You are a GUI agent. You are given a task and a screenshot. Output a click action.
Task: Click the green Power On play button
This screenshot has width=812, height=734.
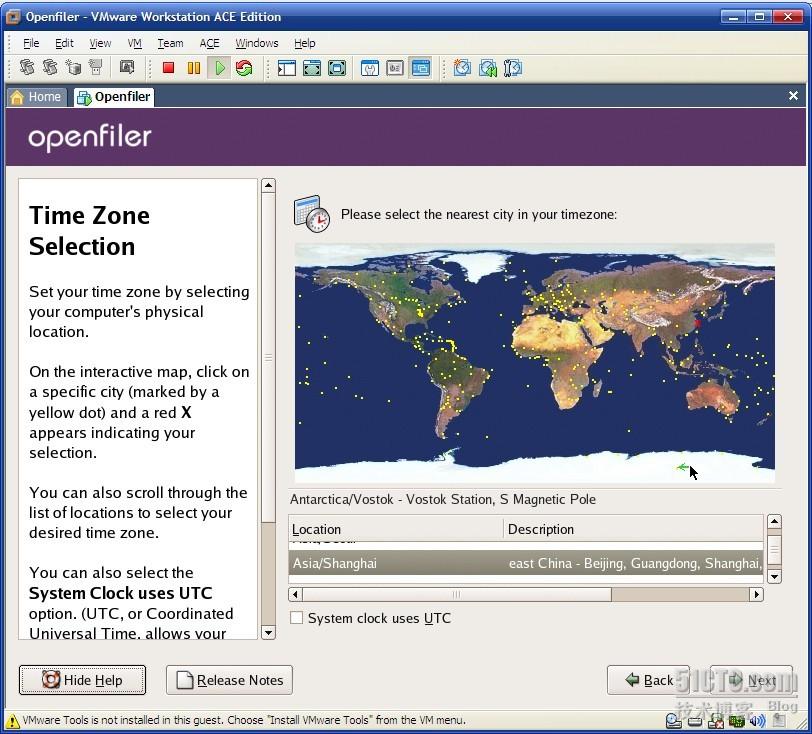point(220,68)
